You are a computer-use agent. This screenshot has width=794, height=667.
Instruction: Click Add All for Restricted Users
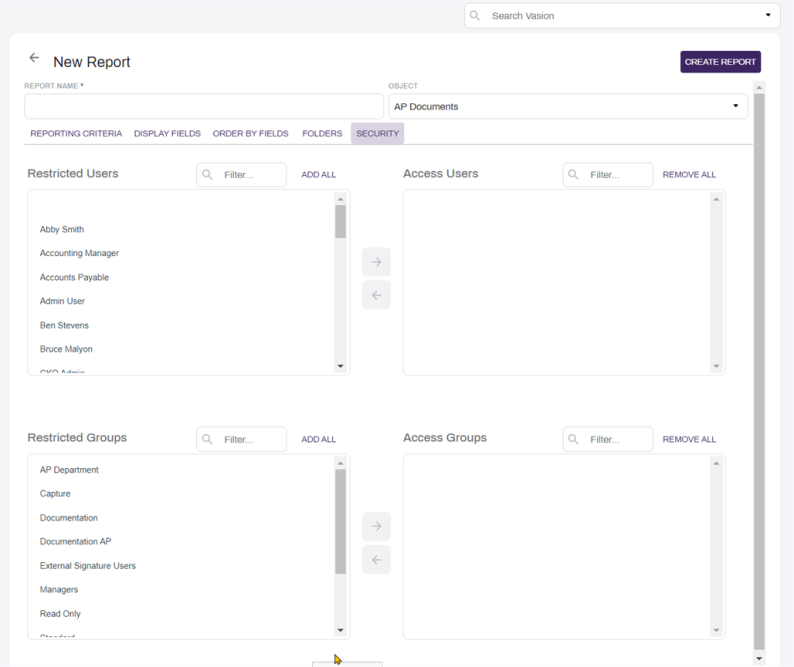[319, 175]
